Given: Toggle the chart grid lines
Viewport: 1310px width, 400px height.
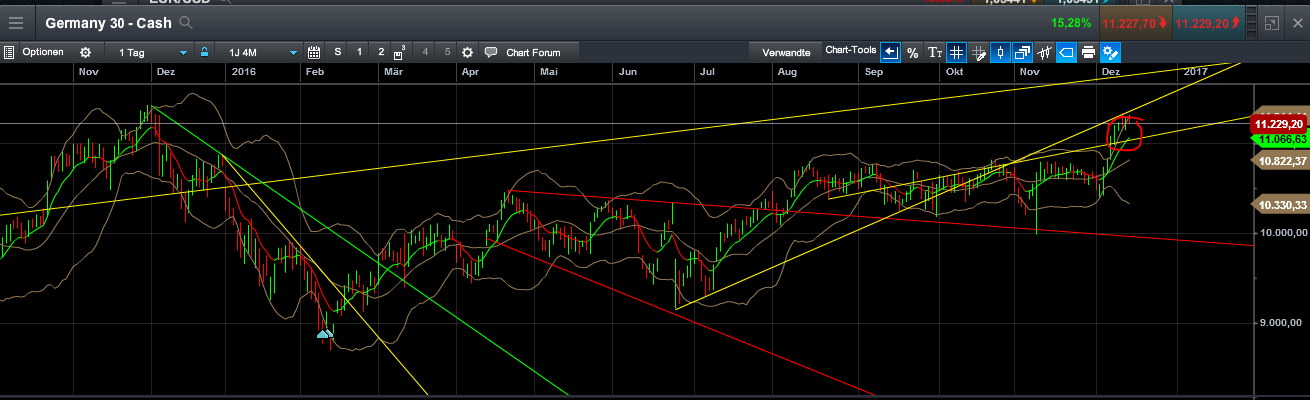Looking at the screenshot, I should tap(956, 52).
